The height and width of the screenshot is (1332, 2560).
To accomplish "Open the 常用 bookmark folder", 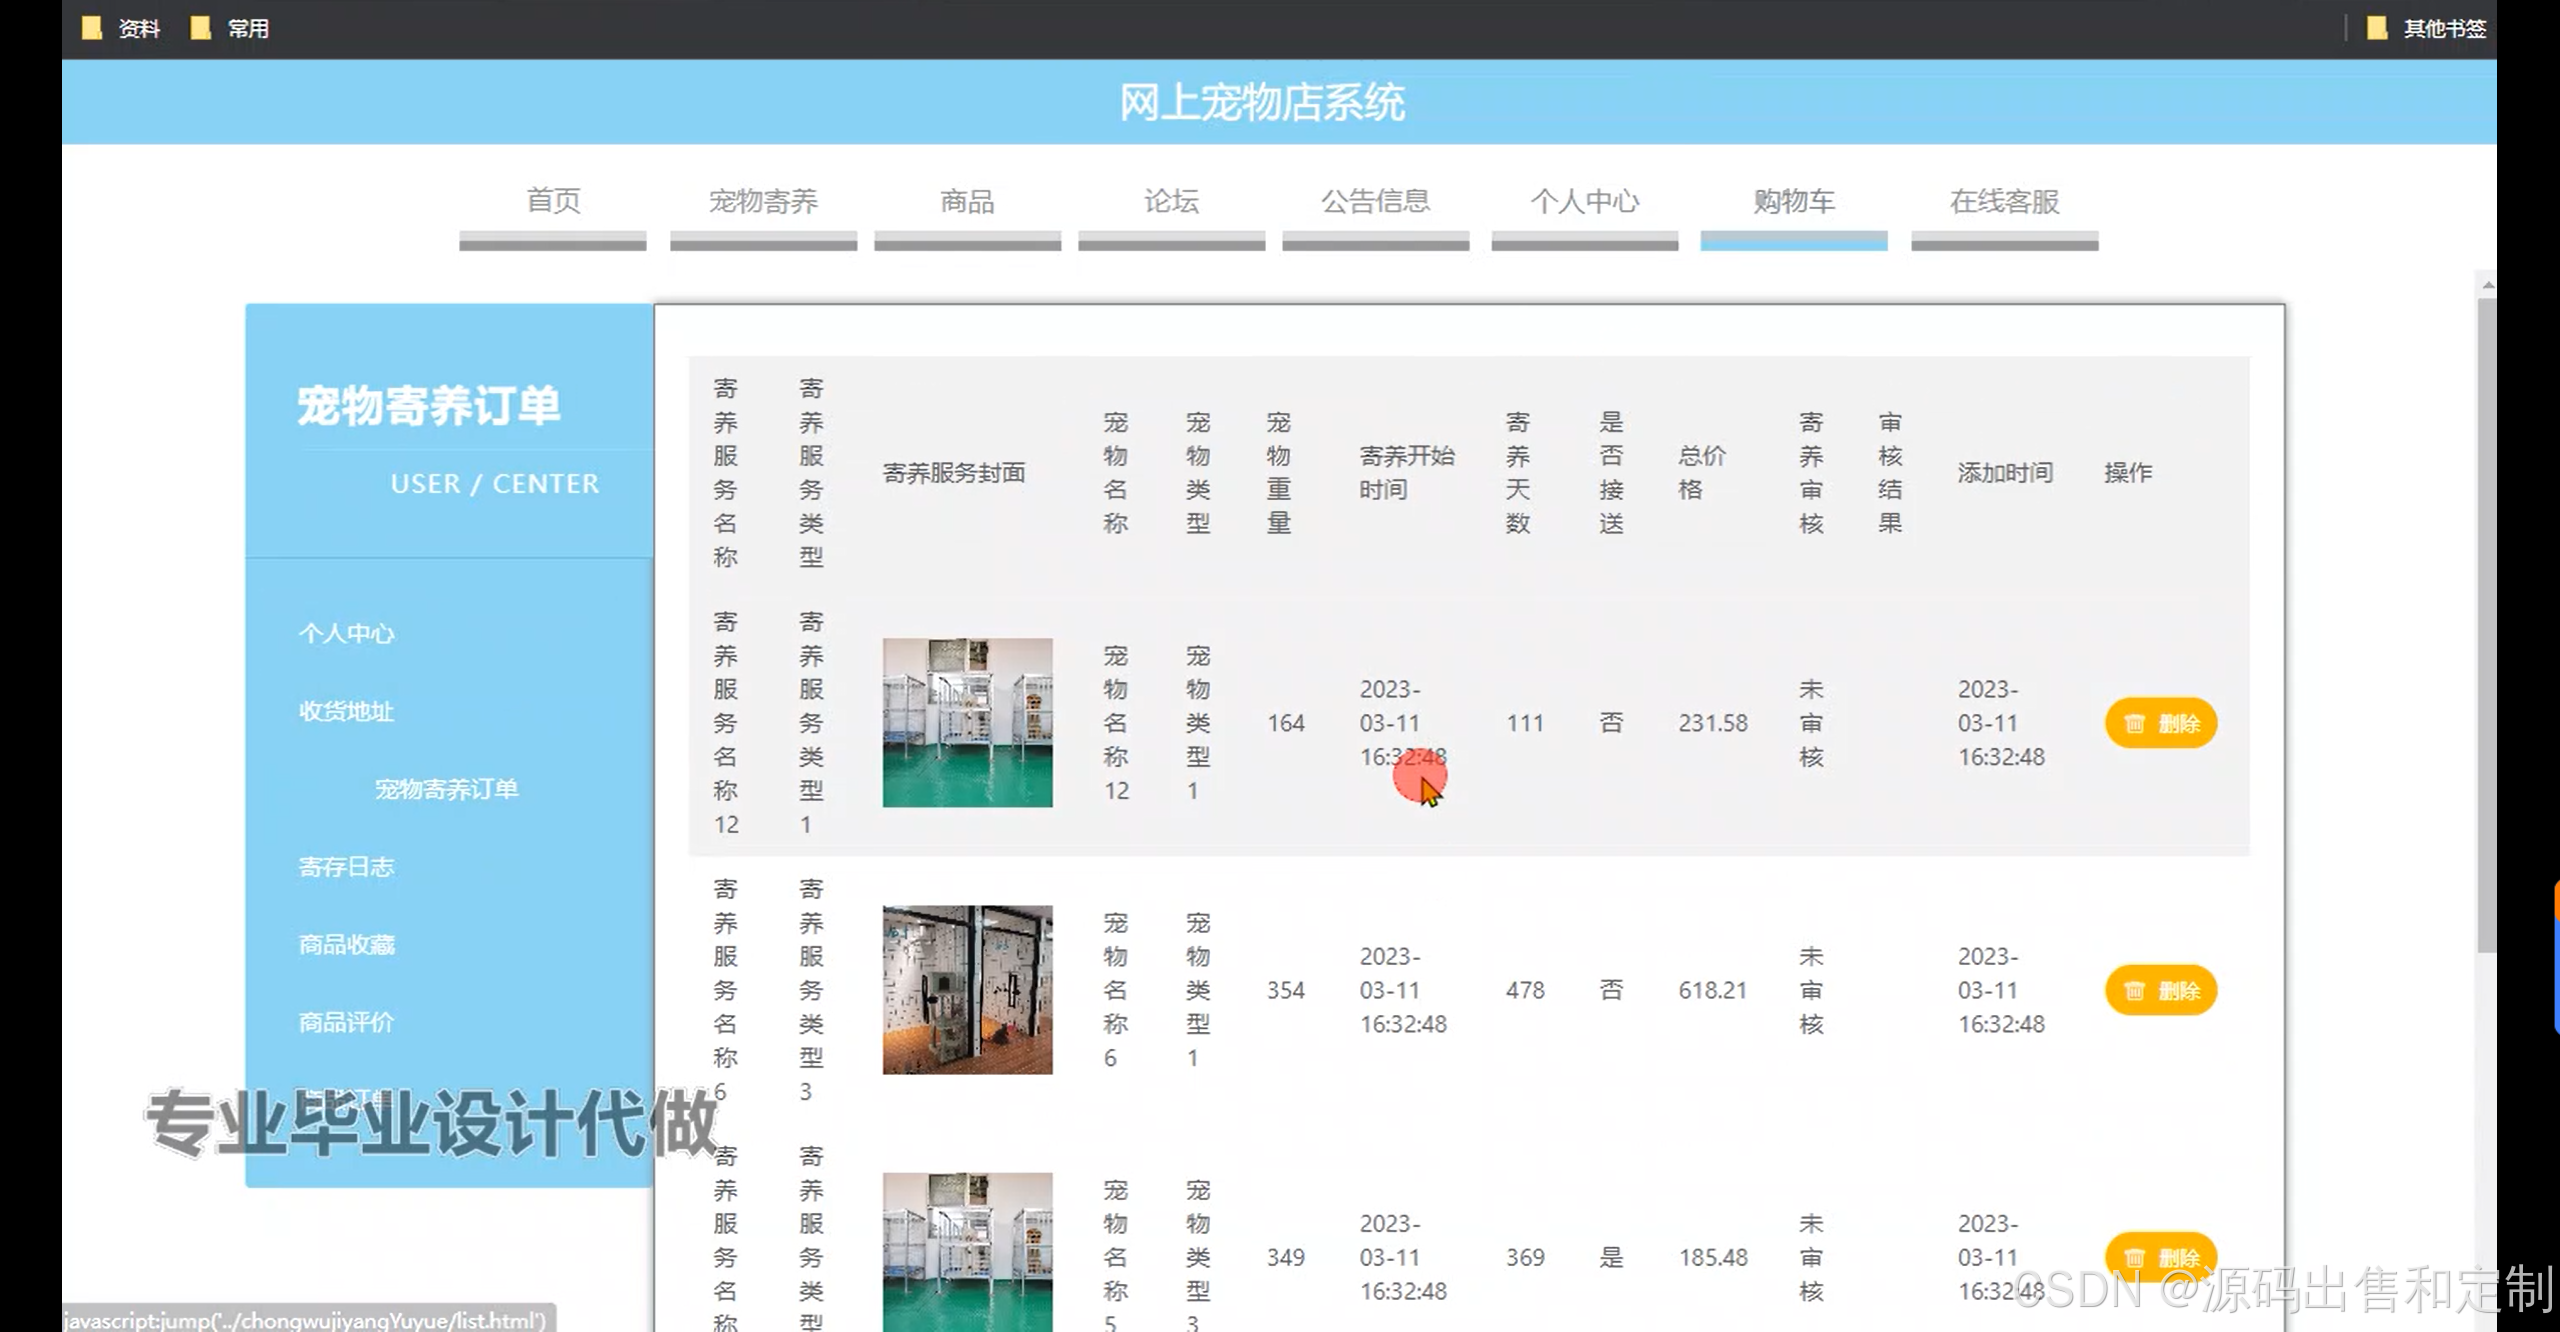I will coord(230,28).
